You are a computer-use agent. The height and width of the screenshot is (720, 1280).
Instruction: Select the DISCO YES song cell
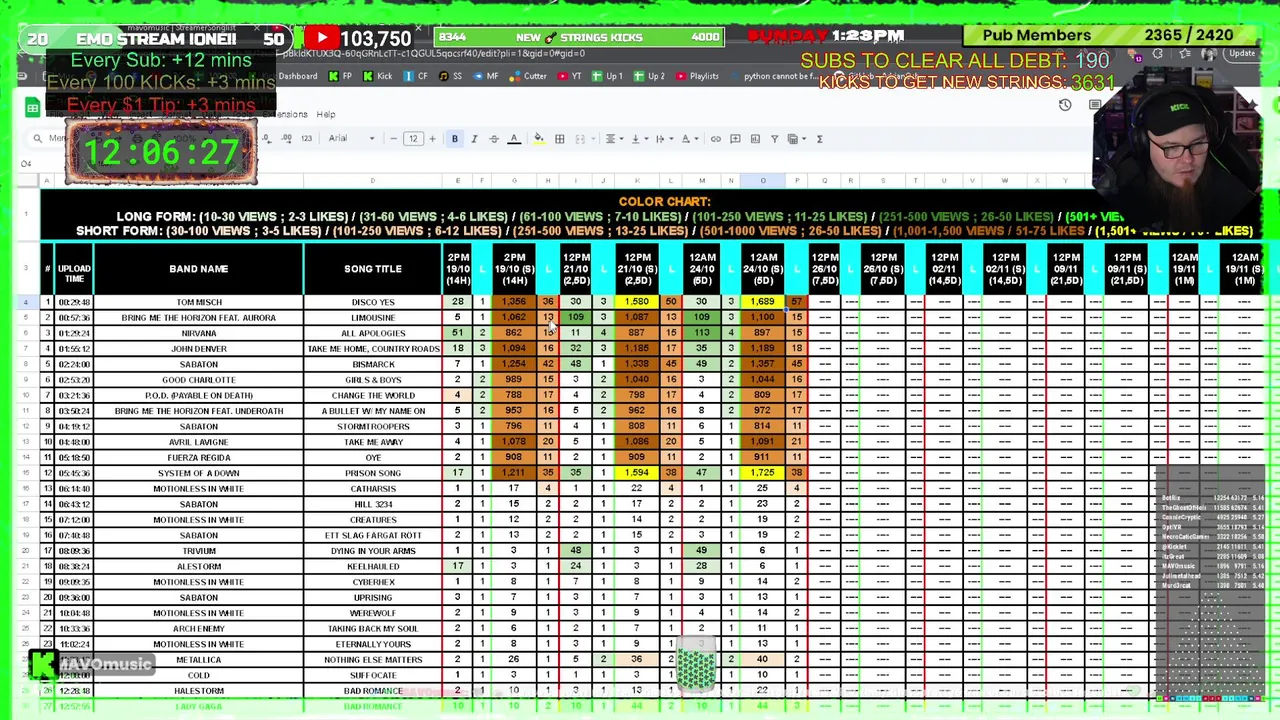pos(373,302)
